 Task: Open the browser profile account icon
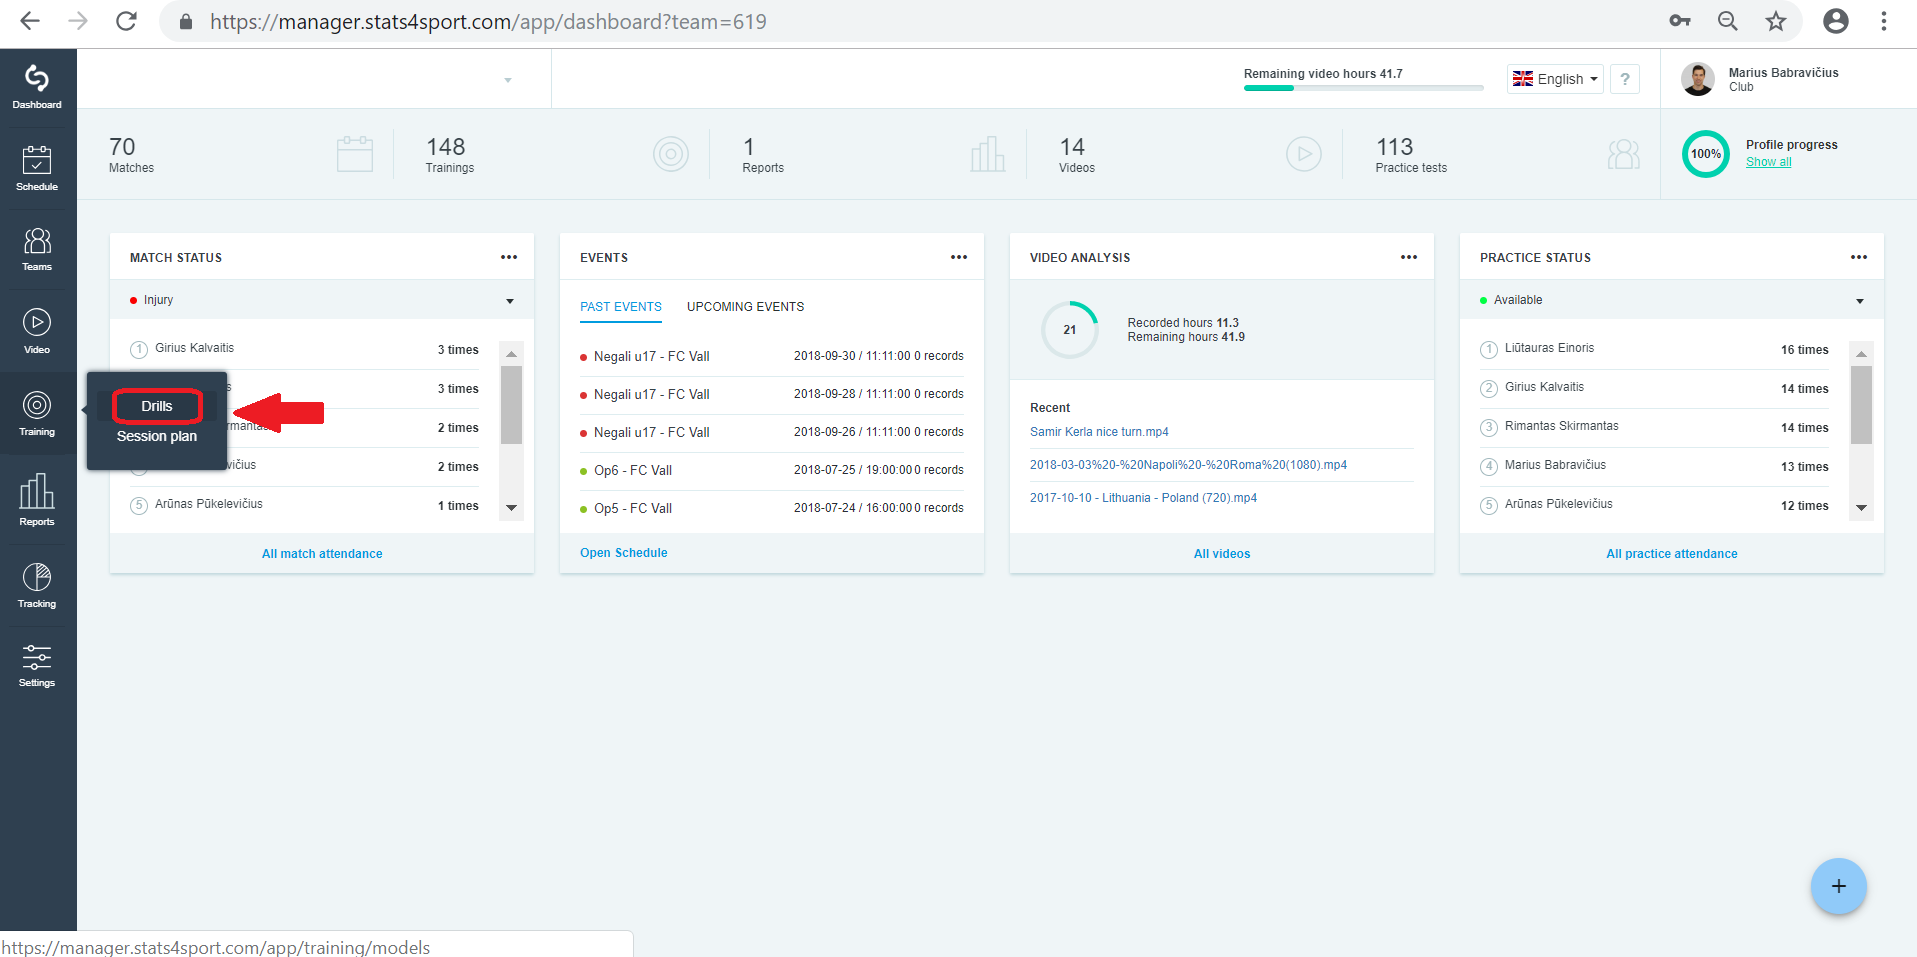tap(1836, 21)
